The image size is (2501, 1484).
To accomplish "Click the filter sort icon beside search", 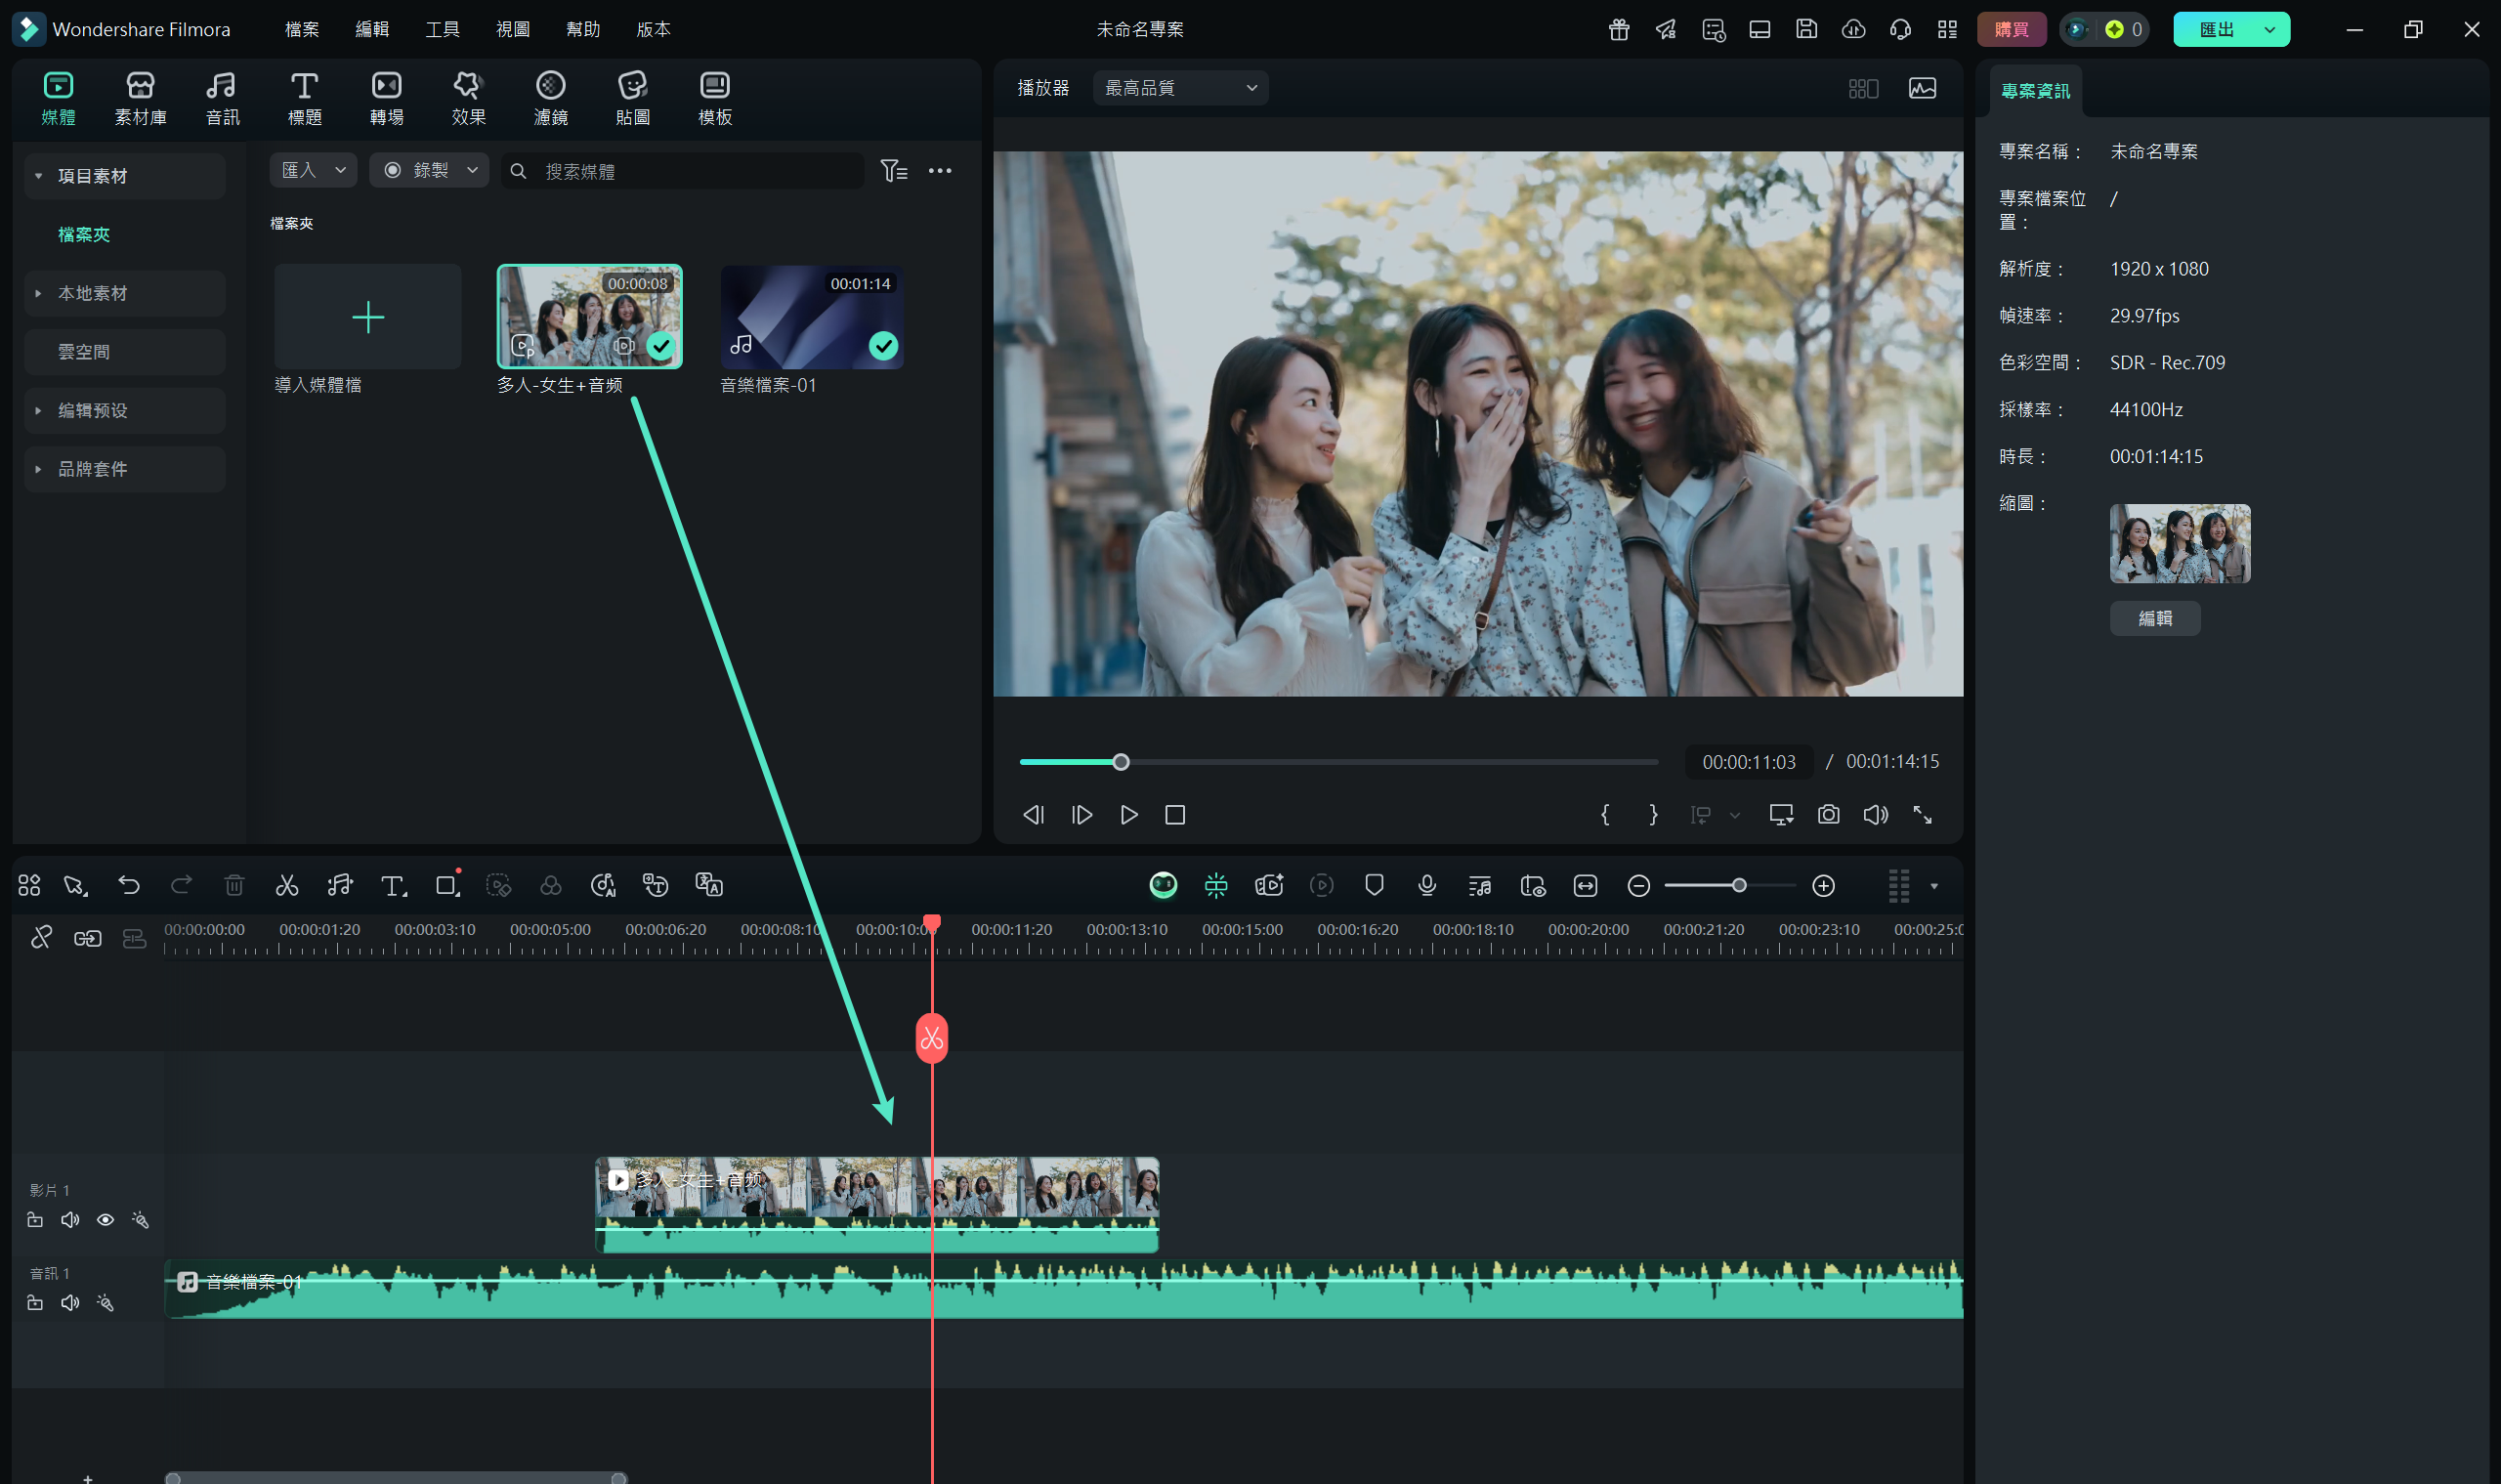I will click(x=893, y=171).
